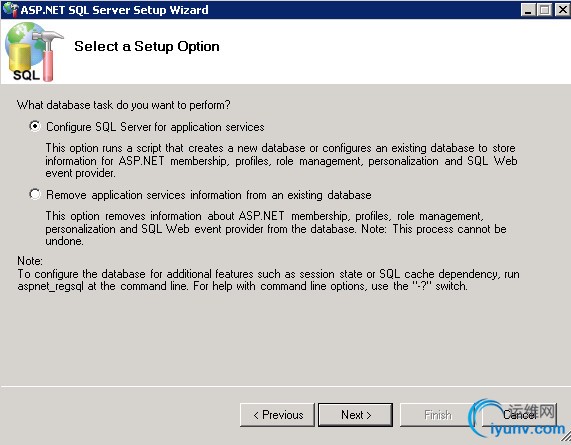571x445 pixels.
Task: Click the window resize grip corner
Action: tap(565, 439)
